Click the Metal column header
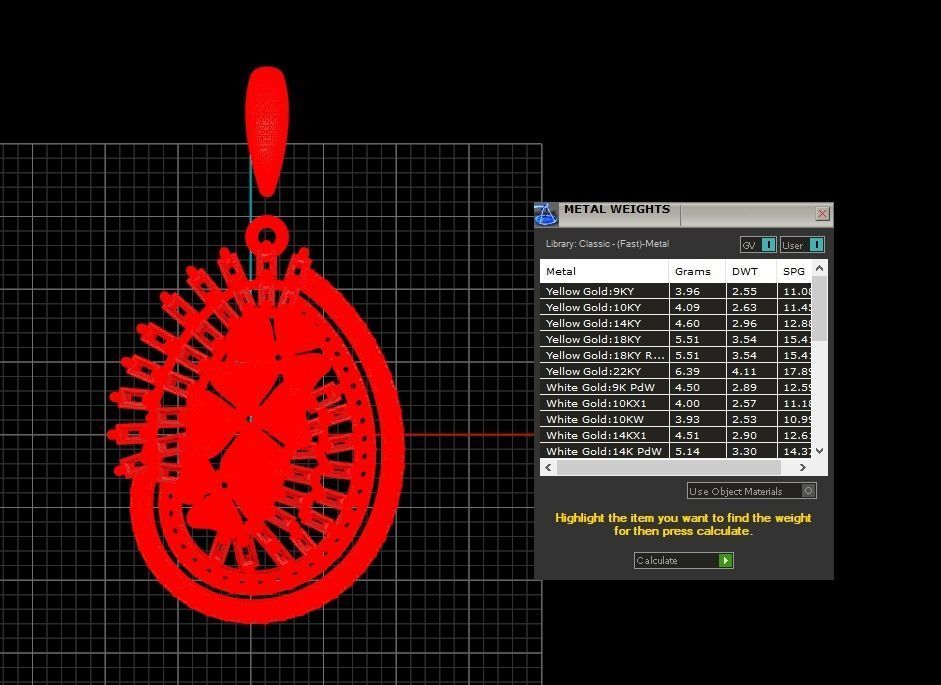 604,271
